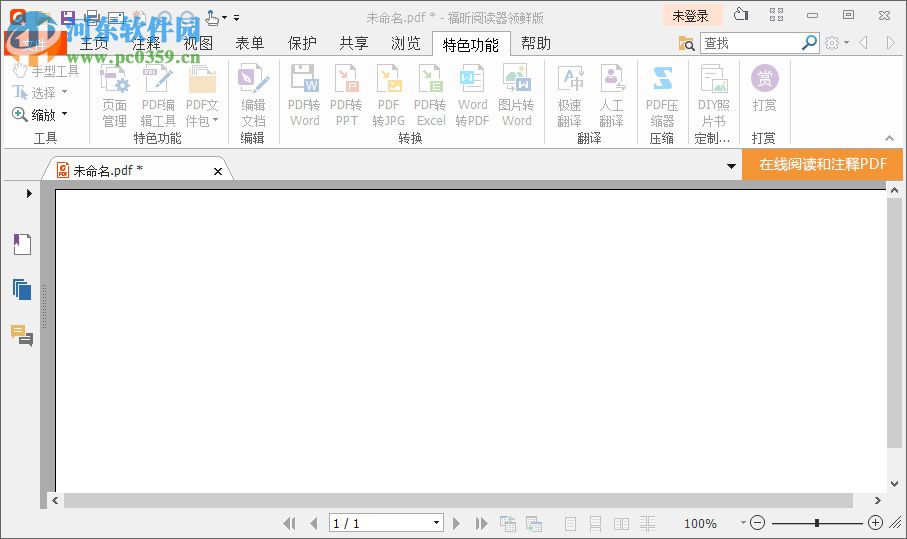The height and width of the screenshot is (539, 907).
Task: Expand the 选择 tool dropdown
Action: point(64,91)
